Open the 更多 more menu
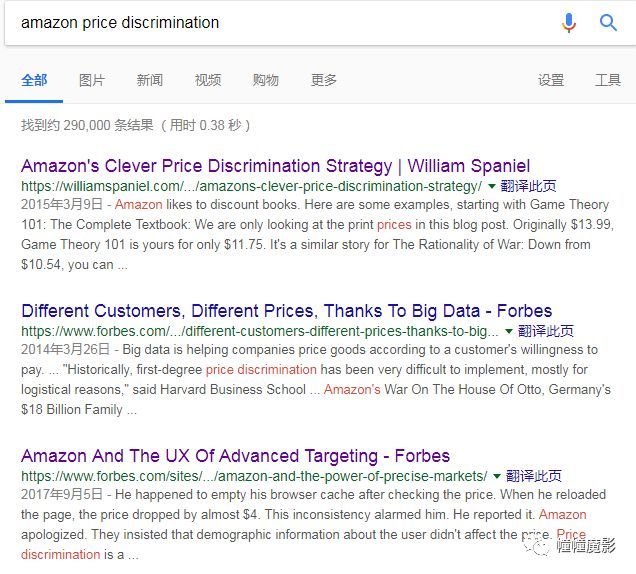636x574 pixels. [324, 80]
